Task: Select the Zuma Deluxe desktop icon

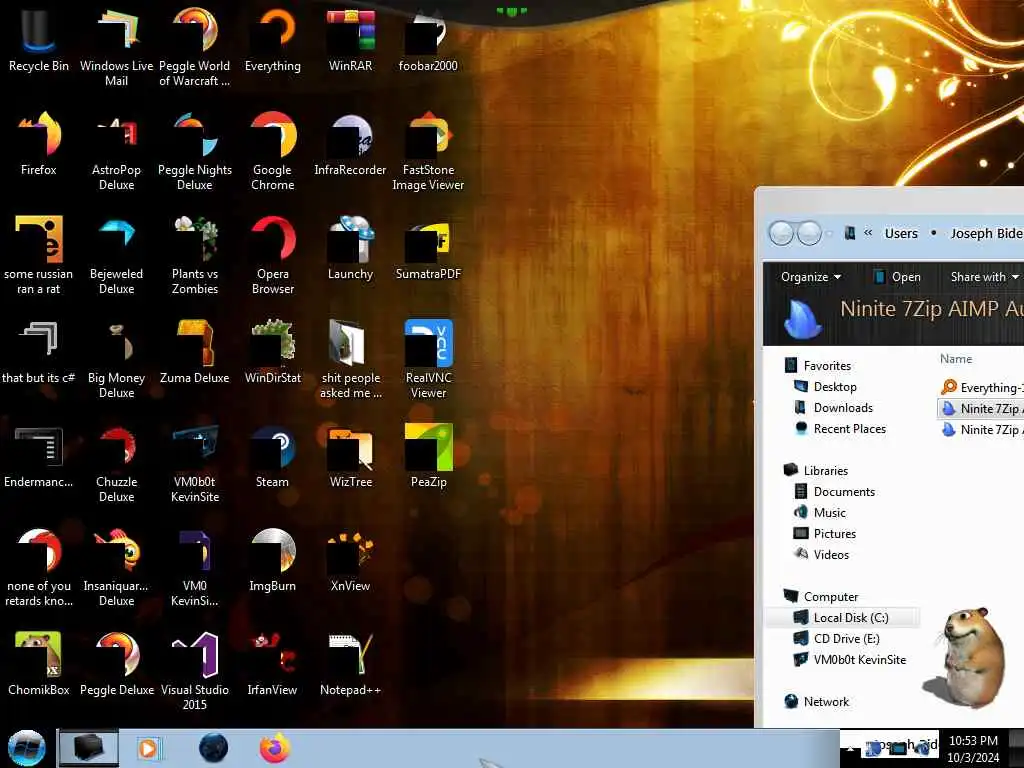Action: tap(195, 352)
